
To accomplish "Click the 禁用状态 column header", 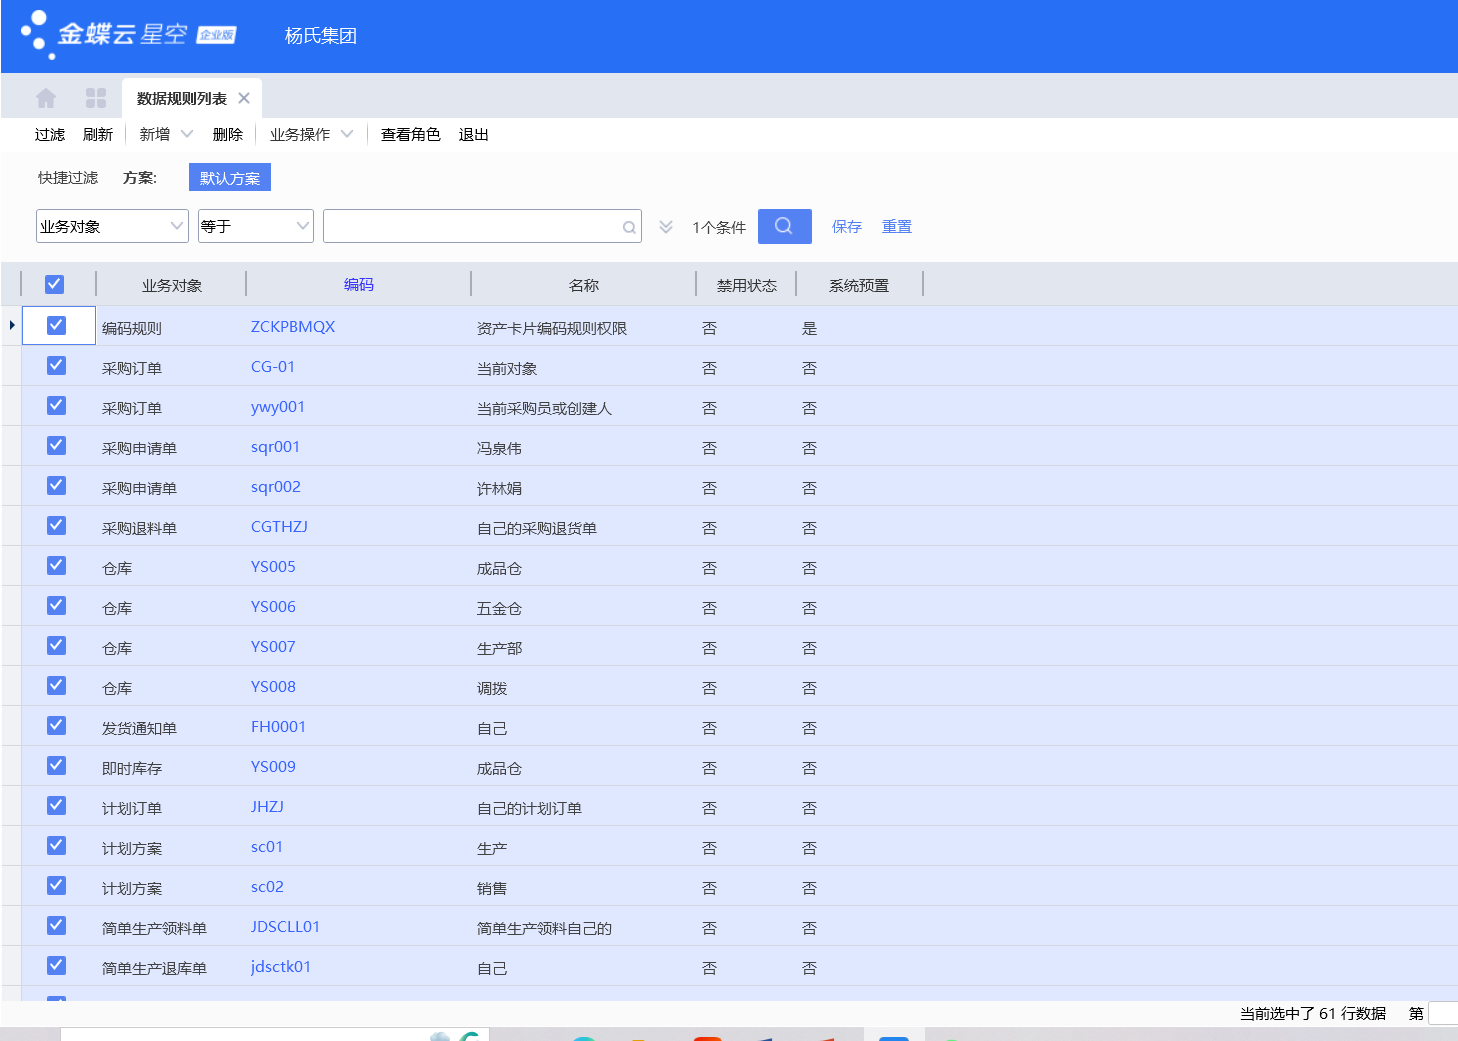I will 747,285.
